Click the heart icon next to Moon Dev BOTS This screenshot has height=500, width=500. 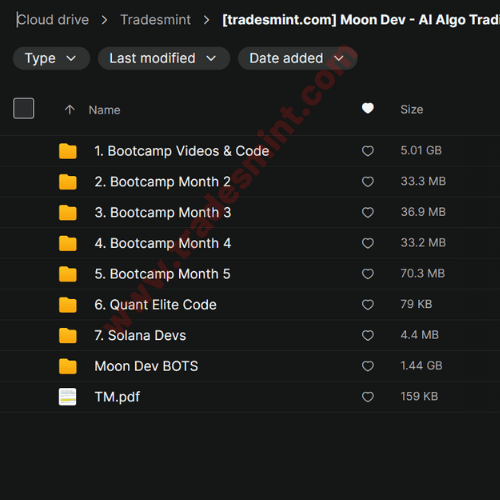(x=368, y=366)
